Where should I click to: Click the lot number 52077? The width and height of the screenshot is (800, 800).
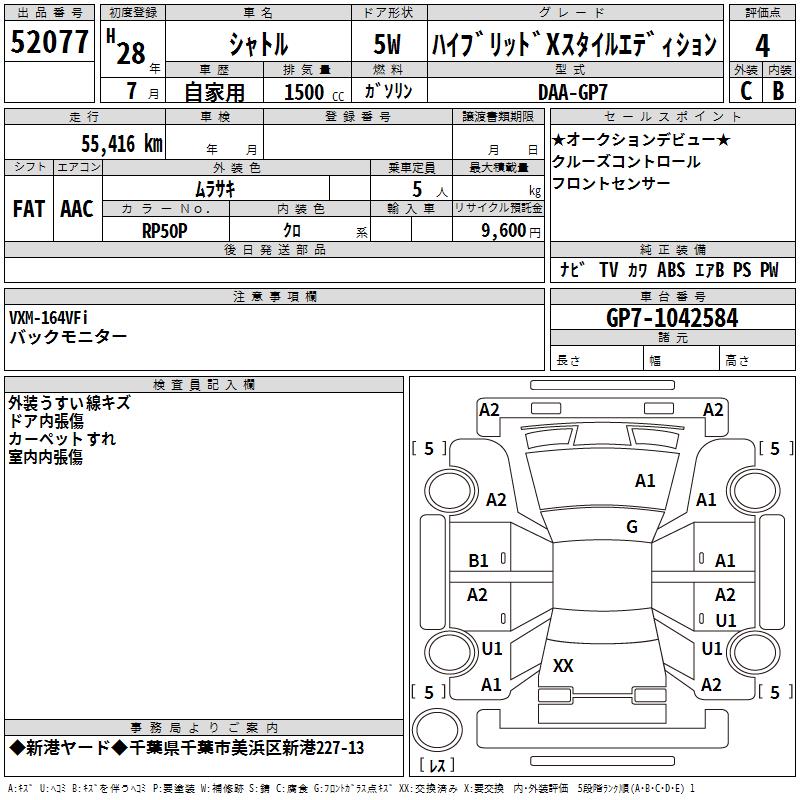pyautogui.click(x=49, y=42)
